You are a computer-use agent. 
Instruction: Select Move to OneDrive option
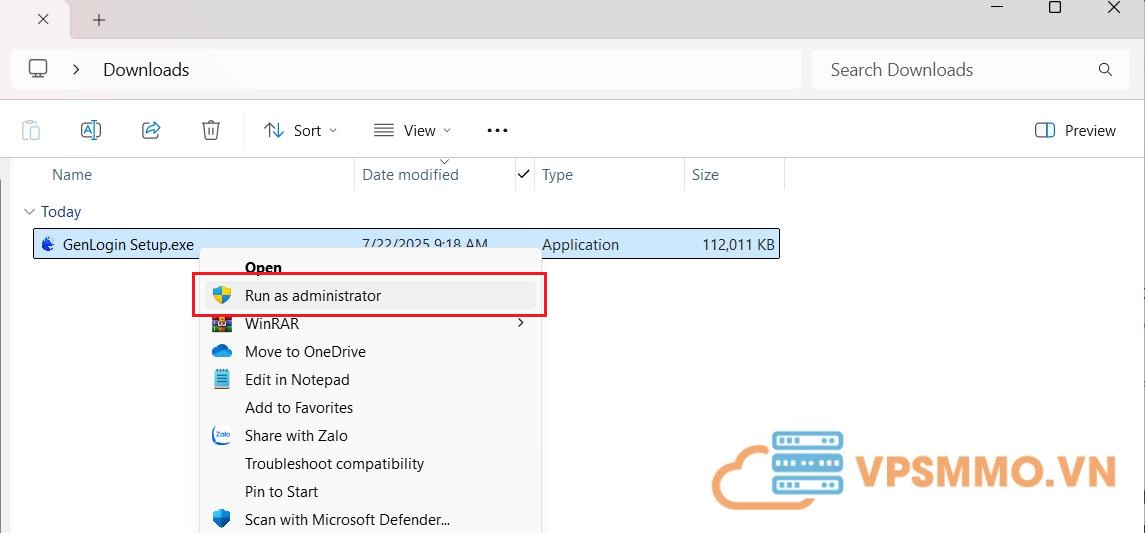(305, 351)
